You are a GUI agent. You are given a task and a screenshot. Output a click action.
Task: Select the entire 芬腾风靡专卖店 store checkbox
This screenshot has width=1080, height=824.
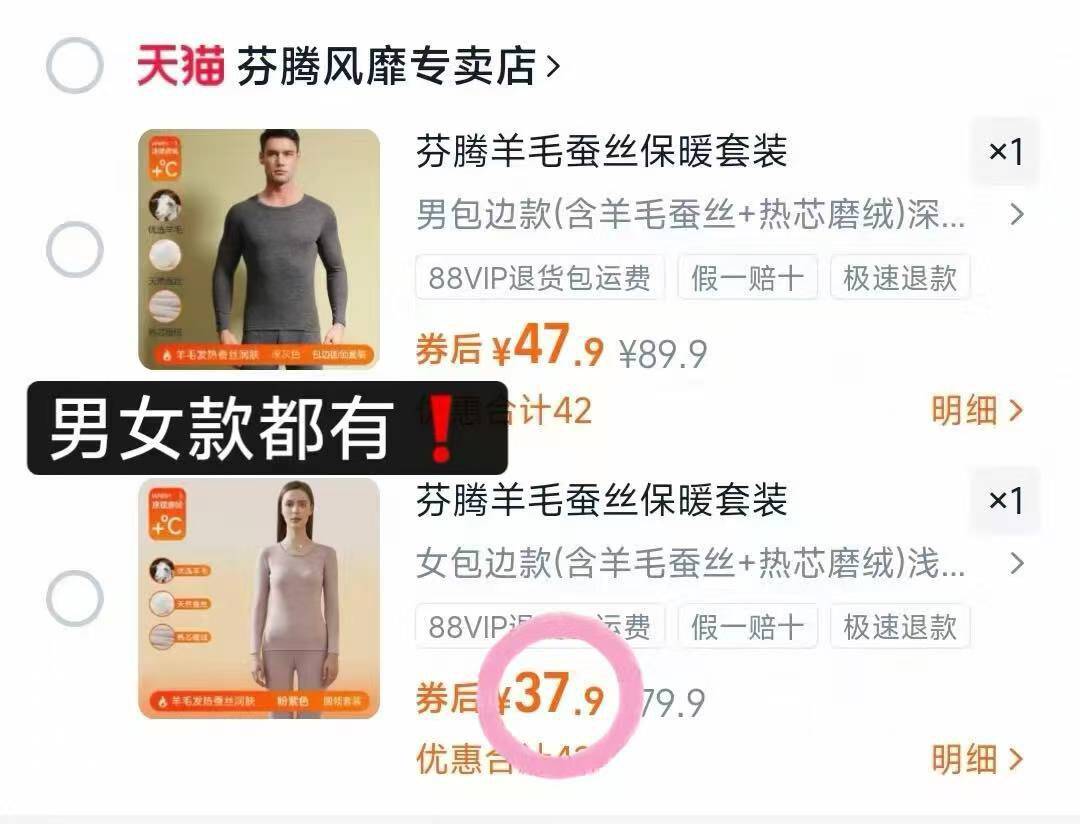click(75, 65)
